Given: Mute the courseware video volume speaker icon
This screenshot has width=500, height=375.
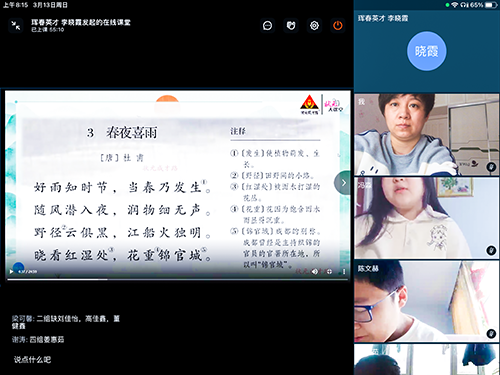Looking at the screenshot, I should tap(314, 272).
